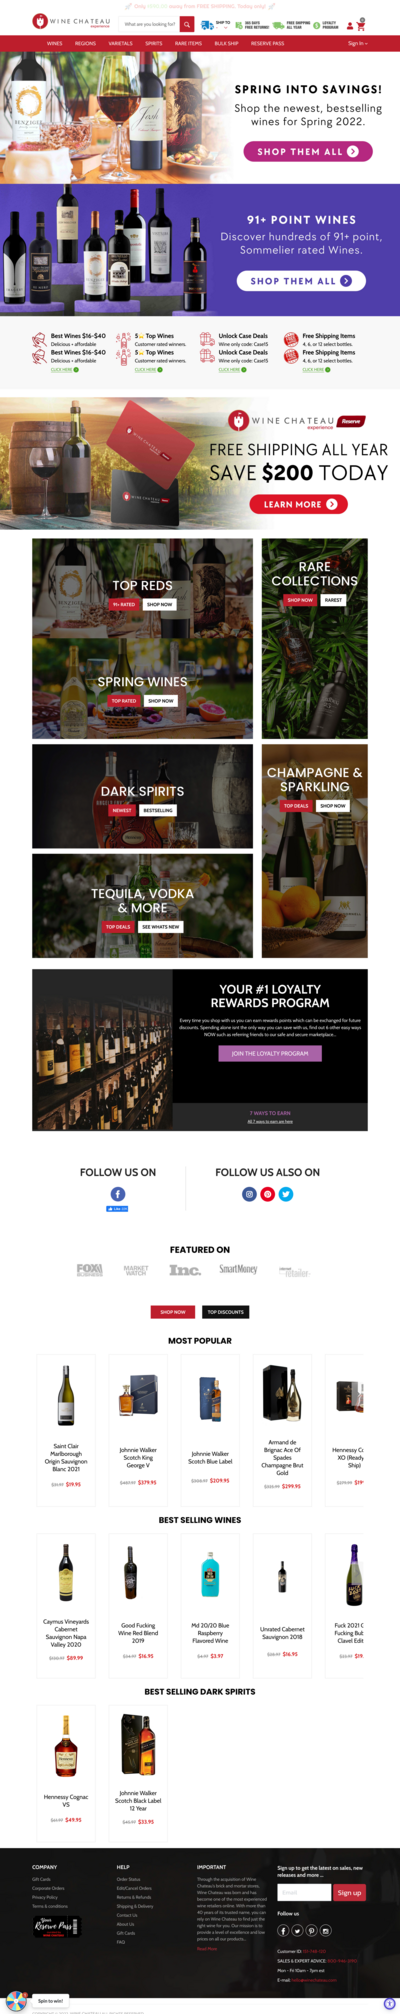
Task: Click Learn More on the Reserve banner
Action: click(299, 504)
